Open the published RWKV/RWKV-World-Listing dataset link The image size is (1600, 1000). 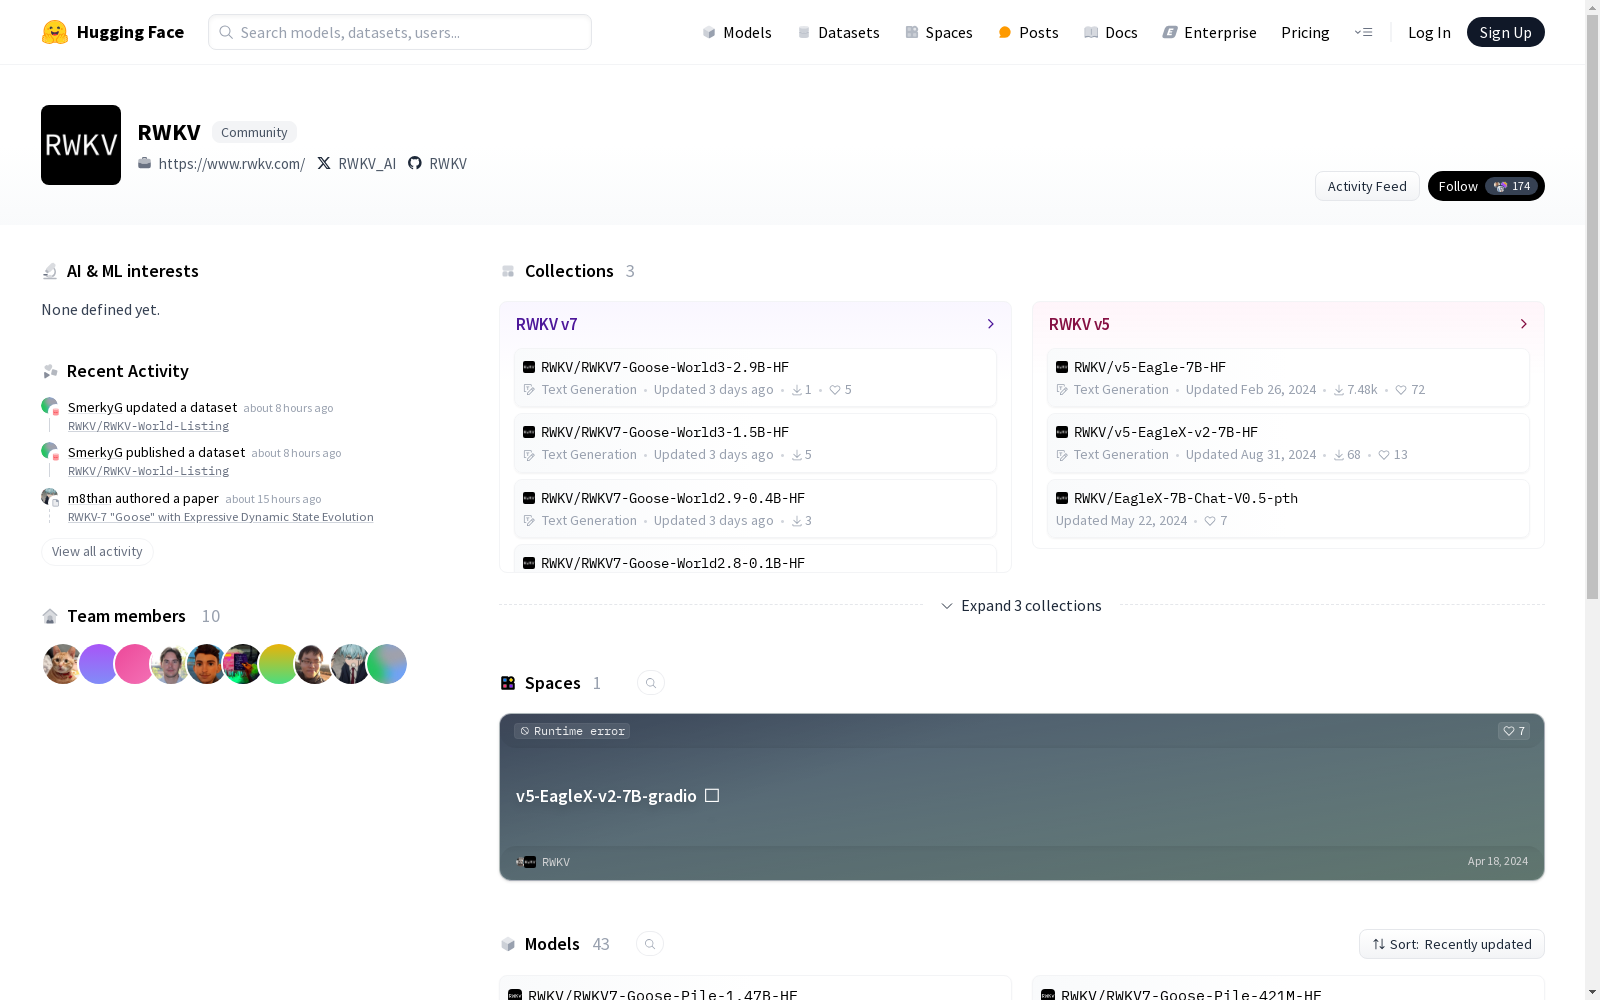click(x=148, y=471)
